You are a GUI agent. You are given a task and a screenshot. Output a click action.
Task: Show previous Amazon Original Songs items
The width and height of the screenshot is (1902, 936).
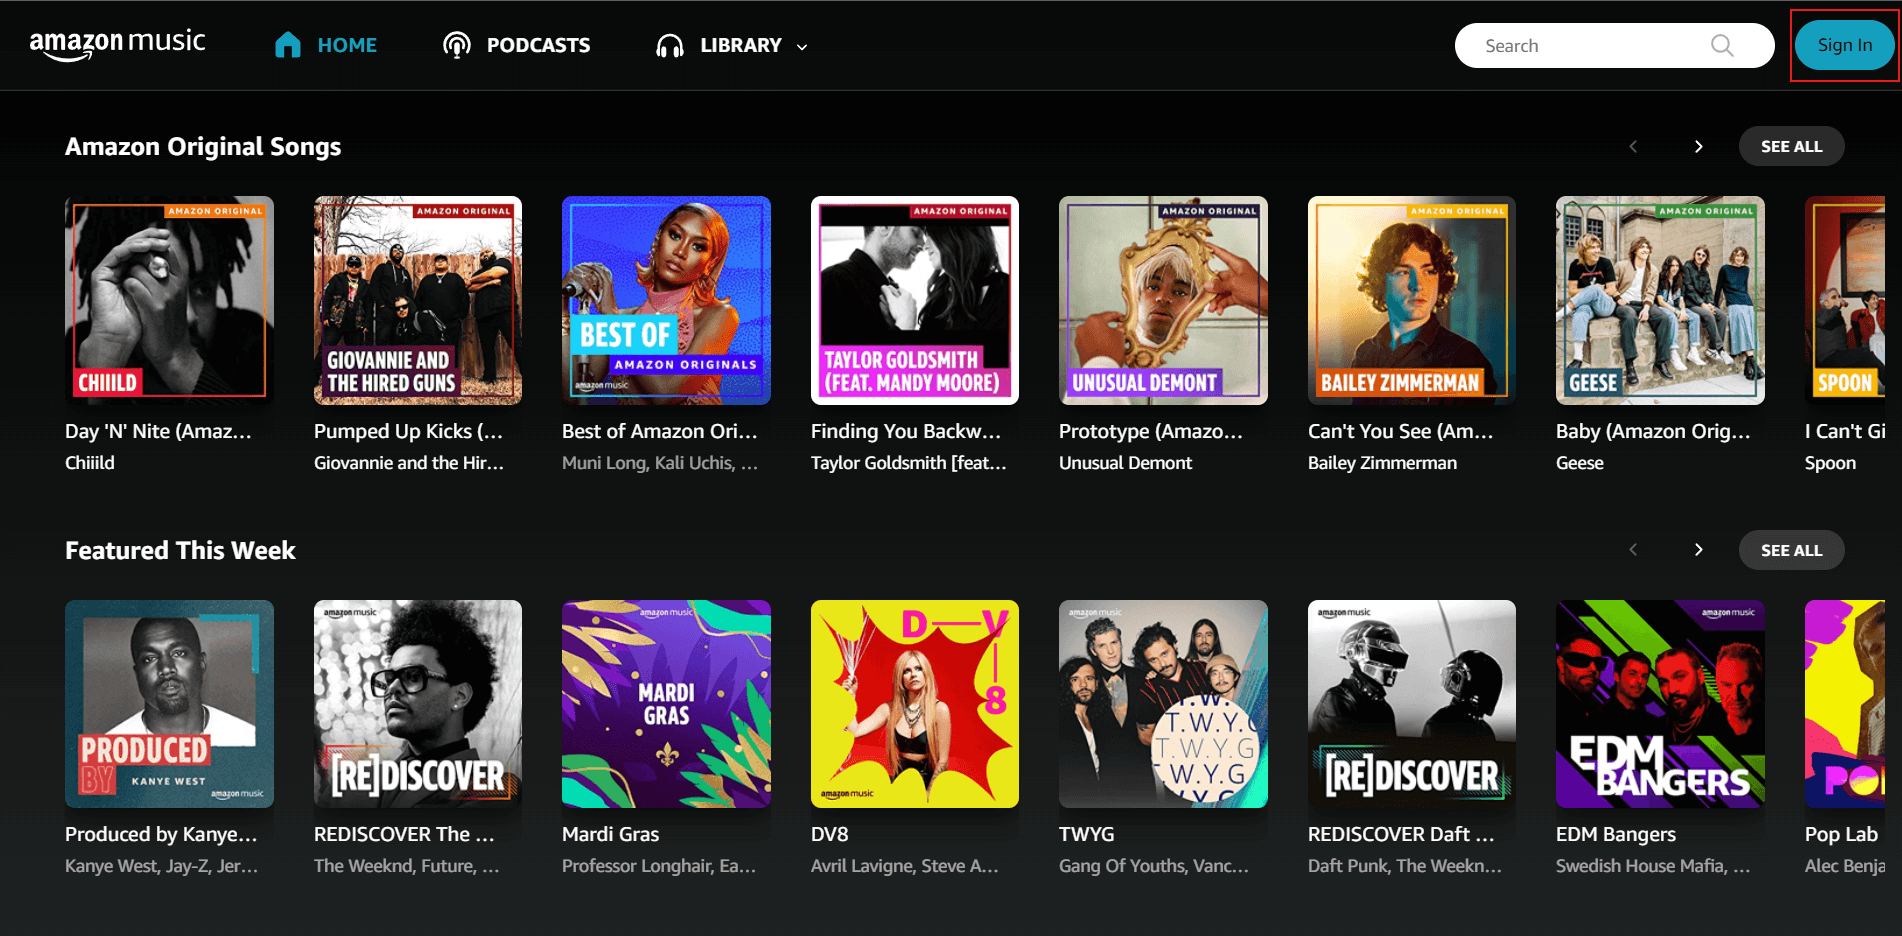[x=1633, y=146]
